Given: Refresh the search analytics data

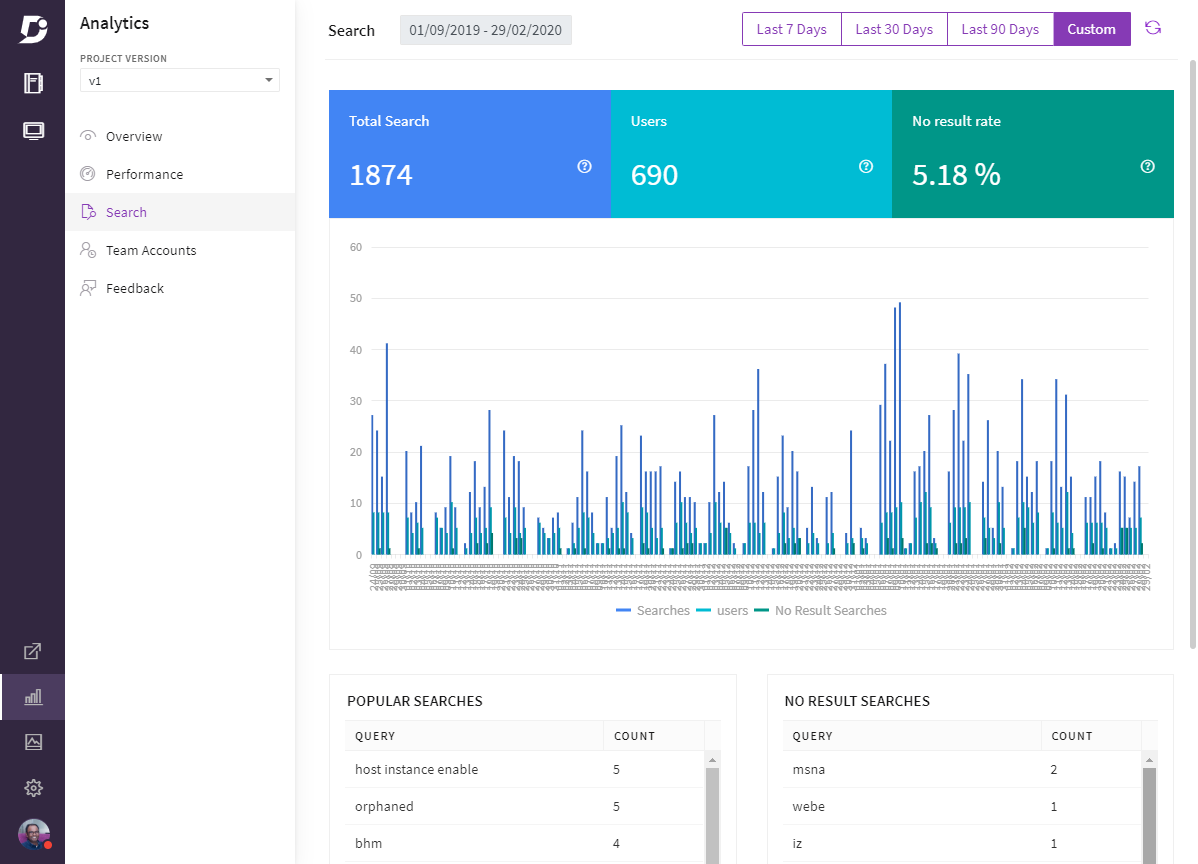Looking at the screenshot, I should click(1153, 29).
